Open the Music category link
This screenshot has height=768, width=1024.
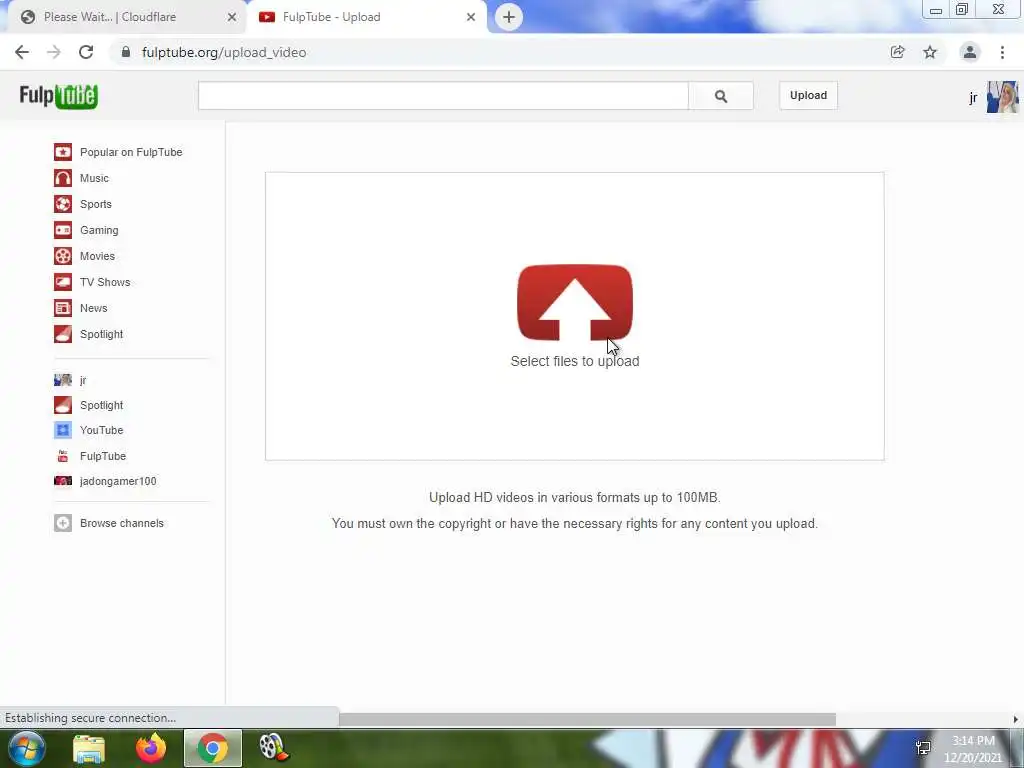pyautogui.click(x=94, y=178)
